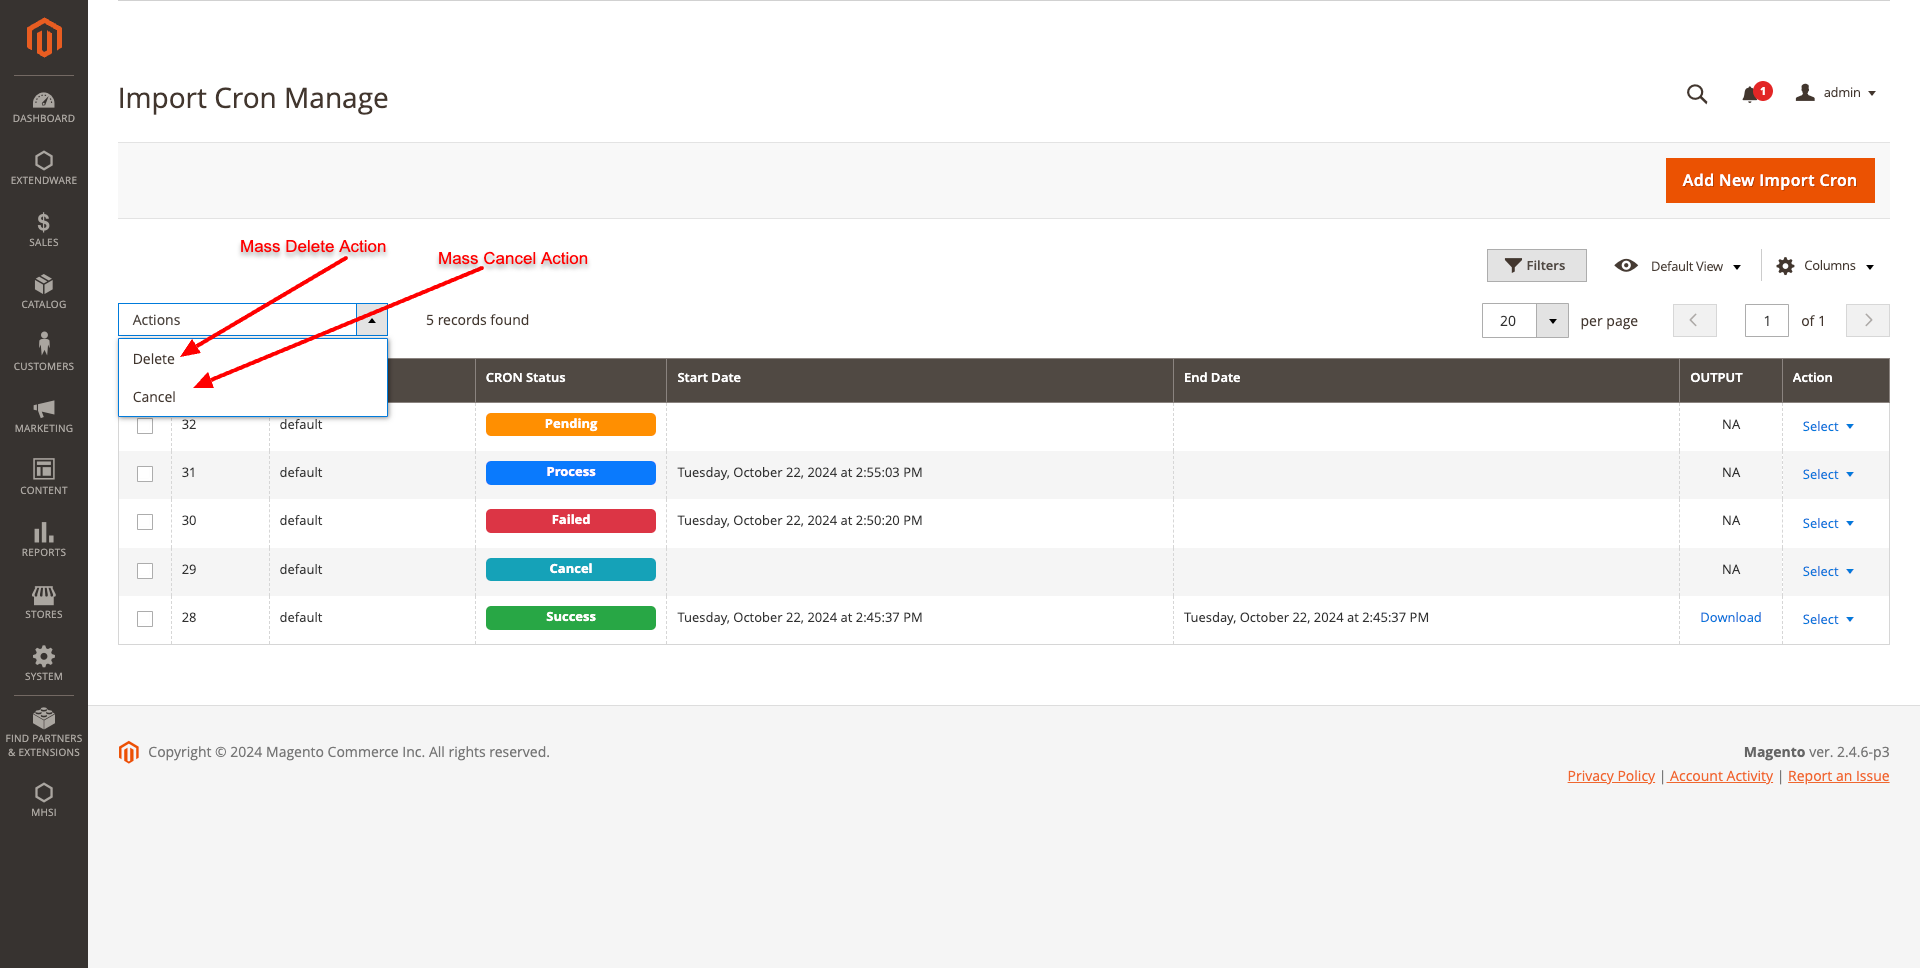Tick the checkbox for row 32
Image resolution: width=1920 pixels, height=968 pixels.
point(145,426)
